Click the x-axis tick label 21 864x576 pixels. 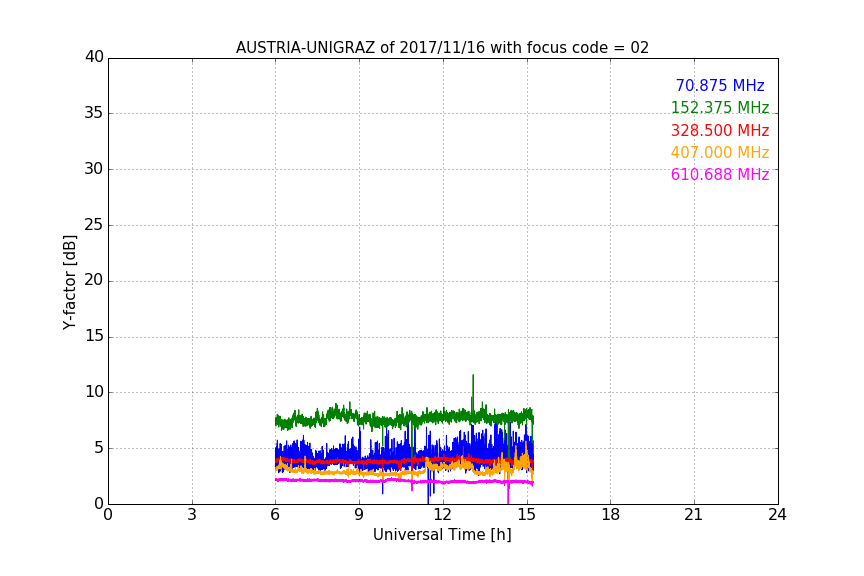694,515
